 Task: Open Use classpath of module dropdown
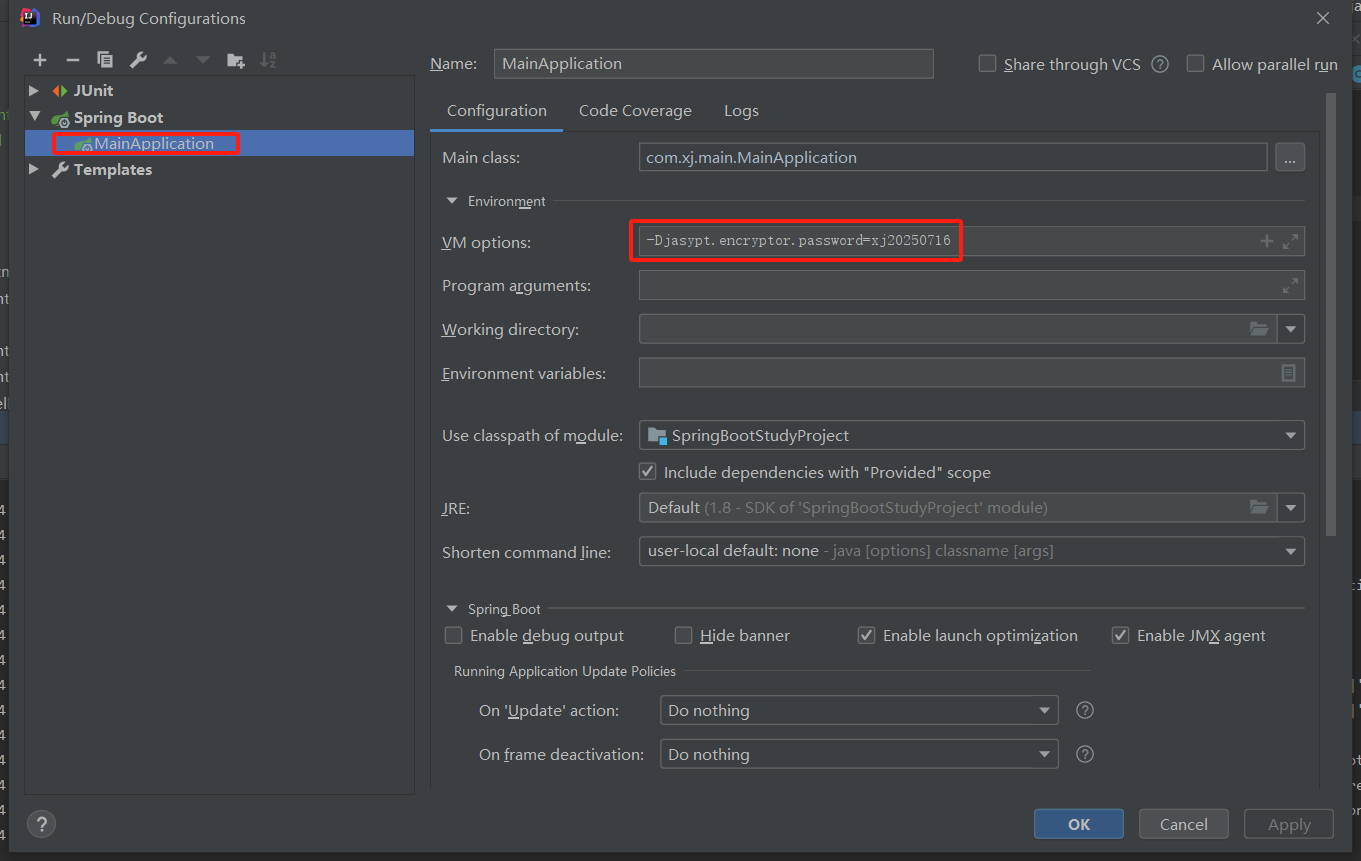pos(1291,436)
